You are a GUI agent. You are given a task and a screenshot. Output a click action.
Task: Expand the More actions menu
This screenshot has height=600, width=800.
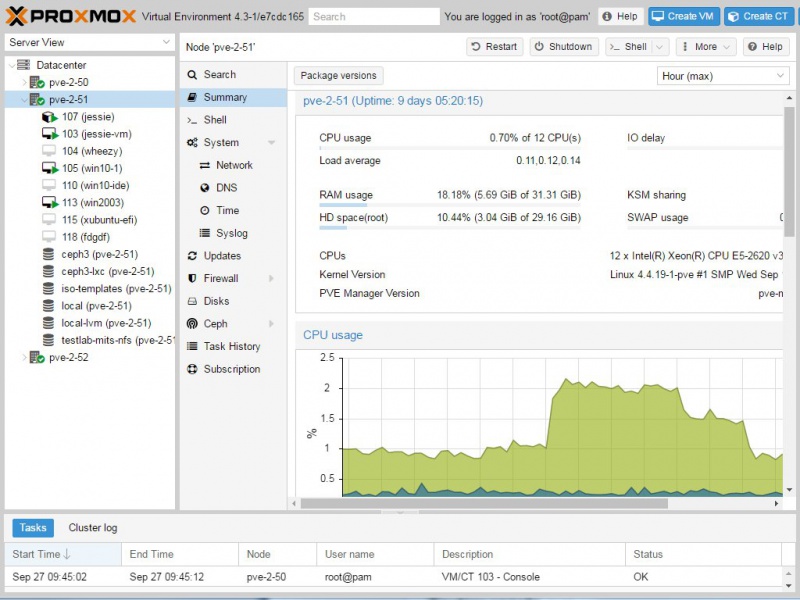[706, 47]
